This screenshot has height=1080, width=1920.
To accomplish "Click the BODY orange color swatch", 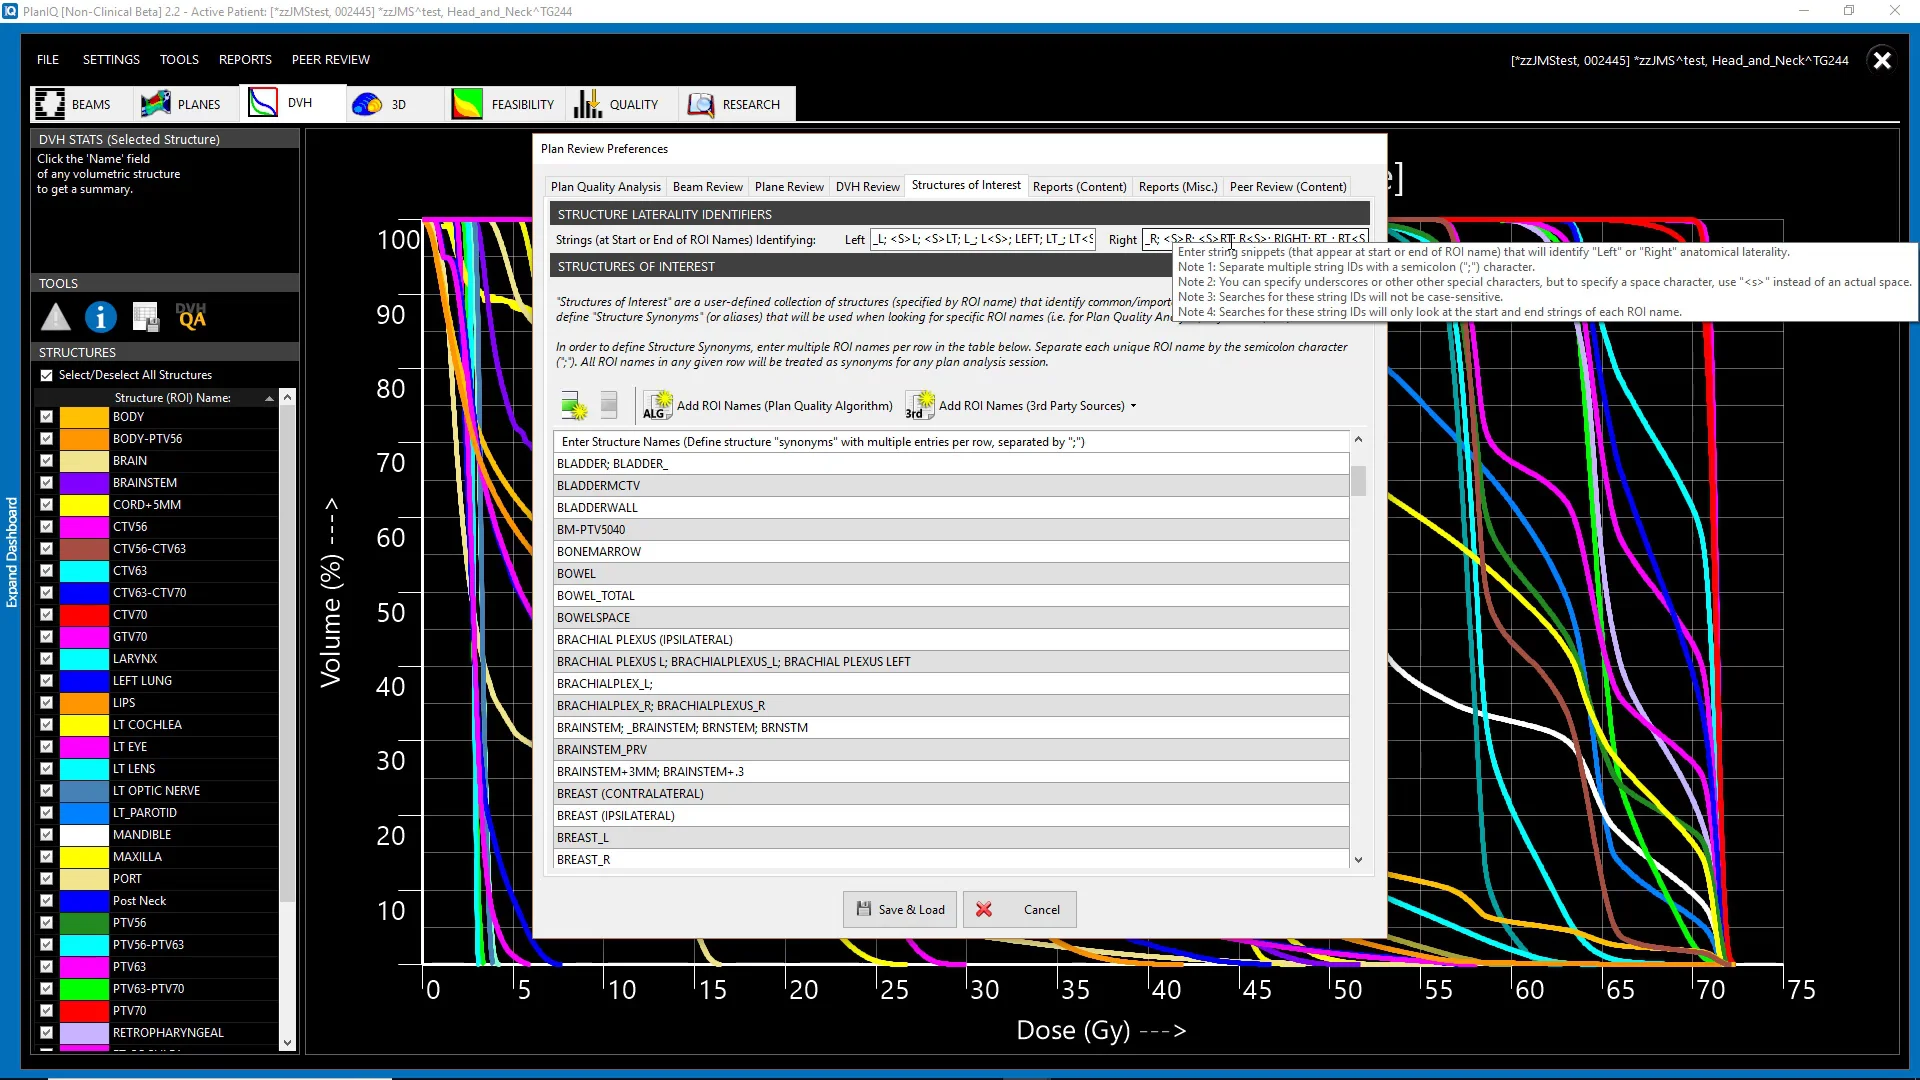I will (x=84, y=417).
